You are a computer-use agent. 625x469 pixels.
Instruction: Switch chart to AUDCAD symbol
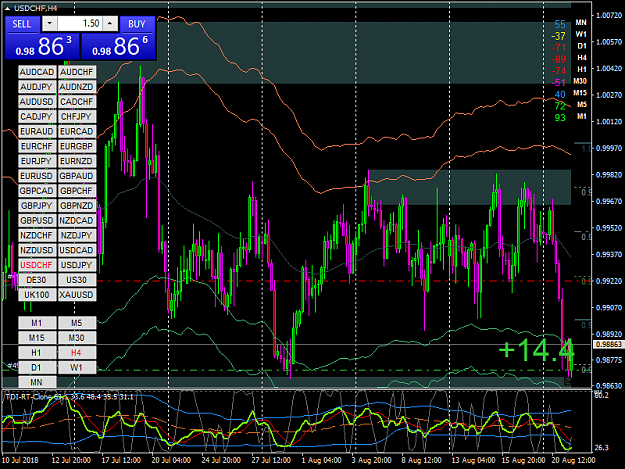point(37,72)
